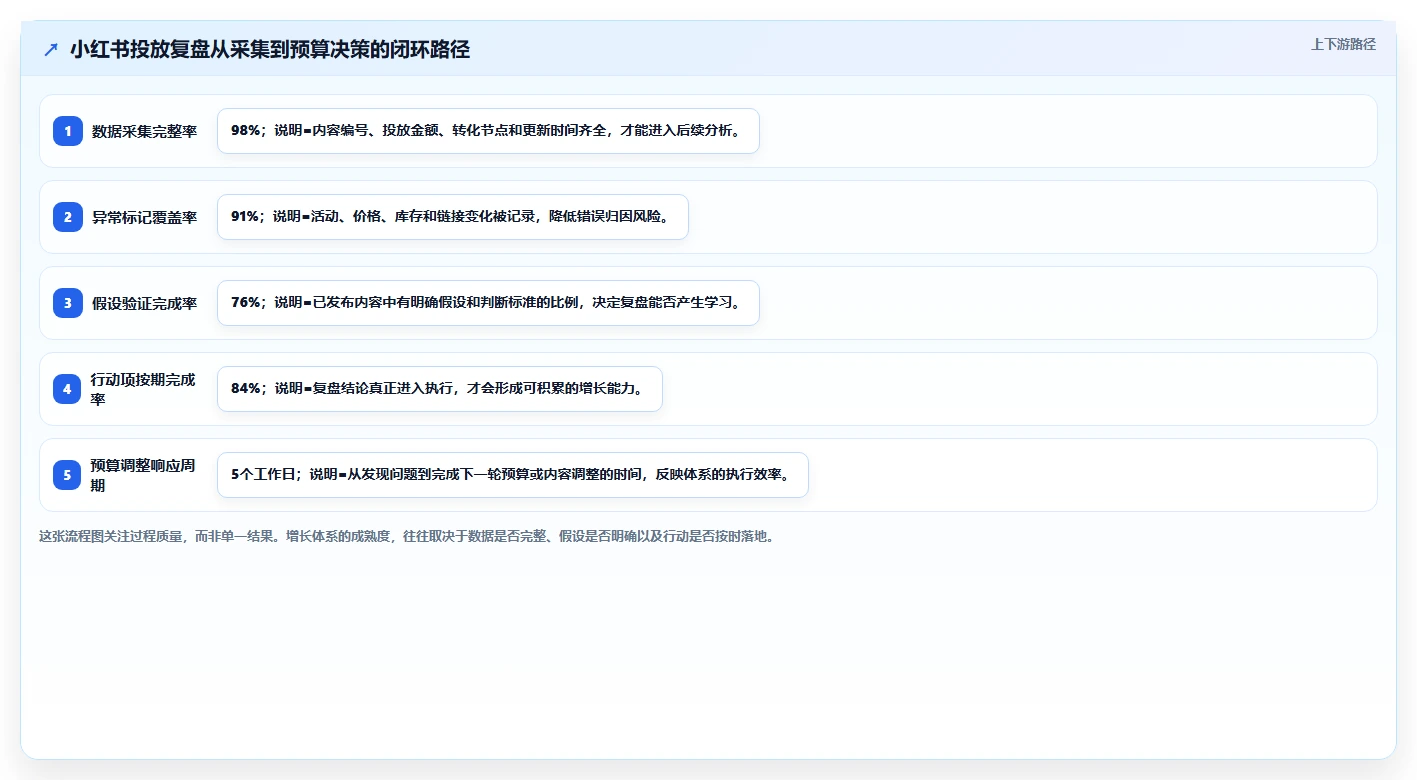Select step number 5 badge
This screenshot has height=780, width=1417.
click(68, 475)
